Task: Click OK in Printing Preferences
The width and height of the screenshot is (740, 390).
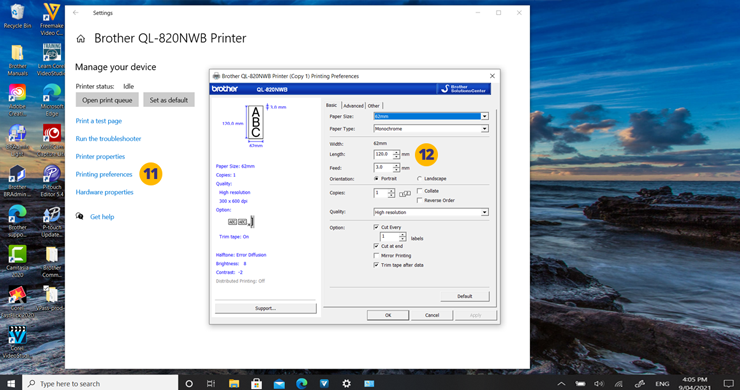Action: [388, 315]
